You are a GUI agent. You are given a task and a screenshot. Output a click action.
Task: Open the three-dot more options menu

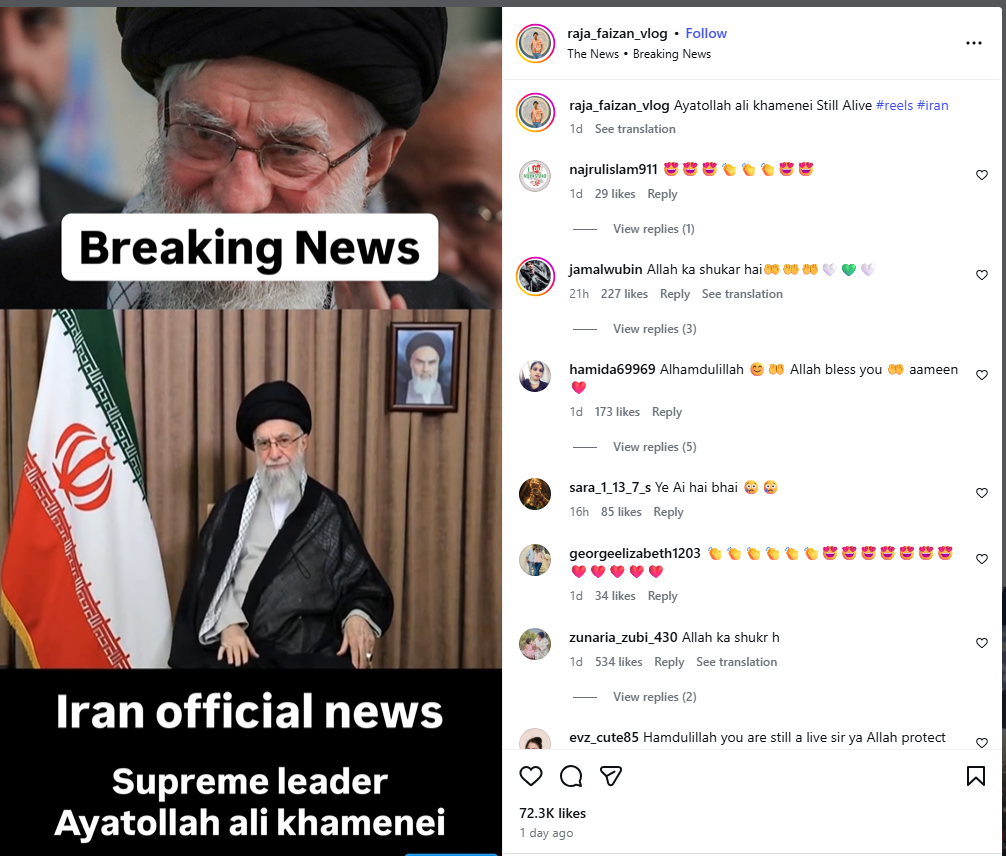click(973, 43)
